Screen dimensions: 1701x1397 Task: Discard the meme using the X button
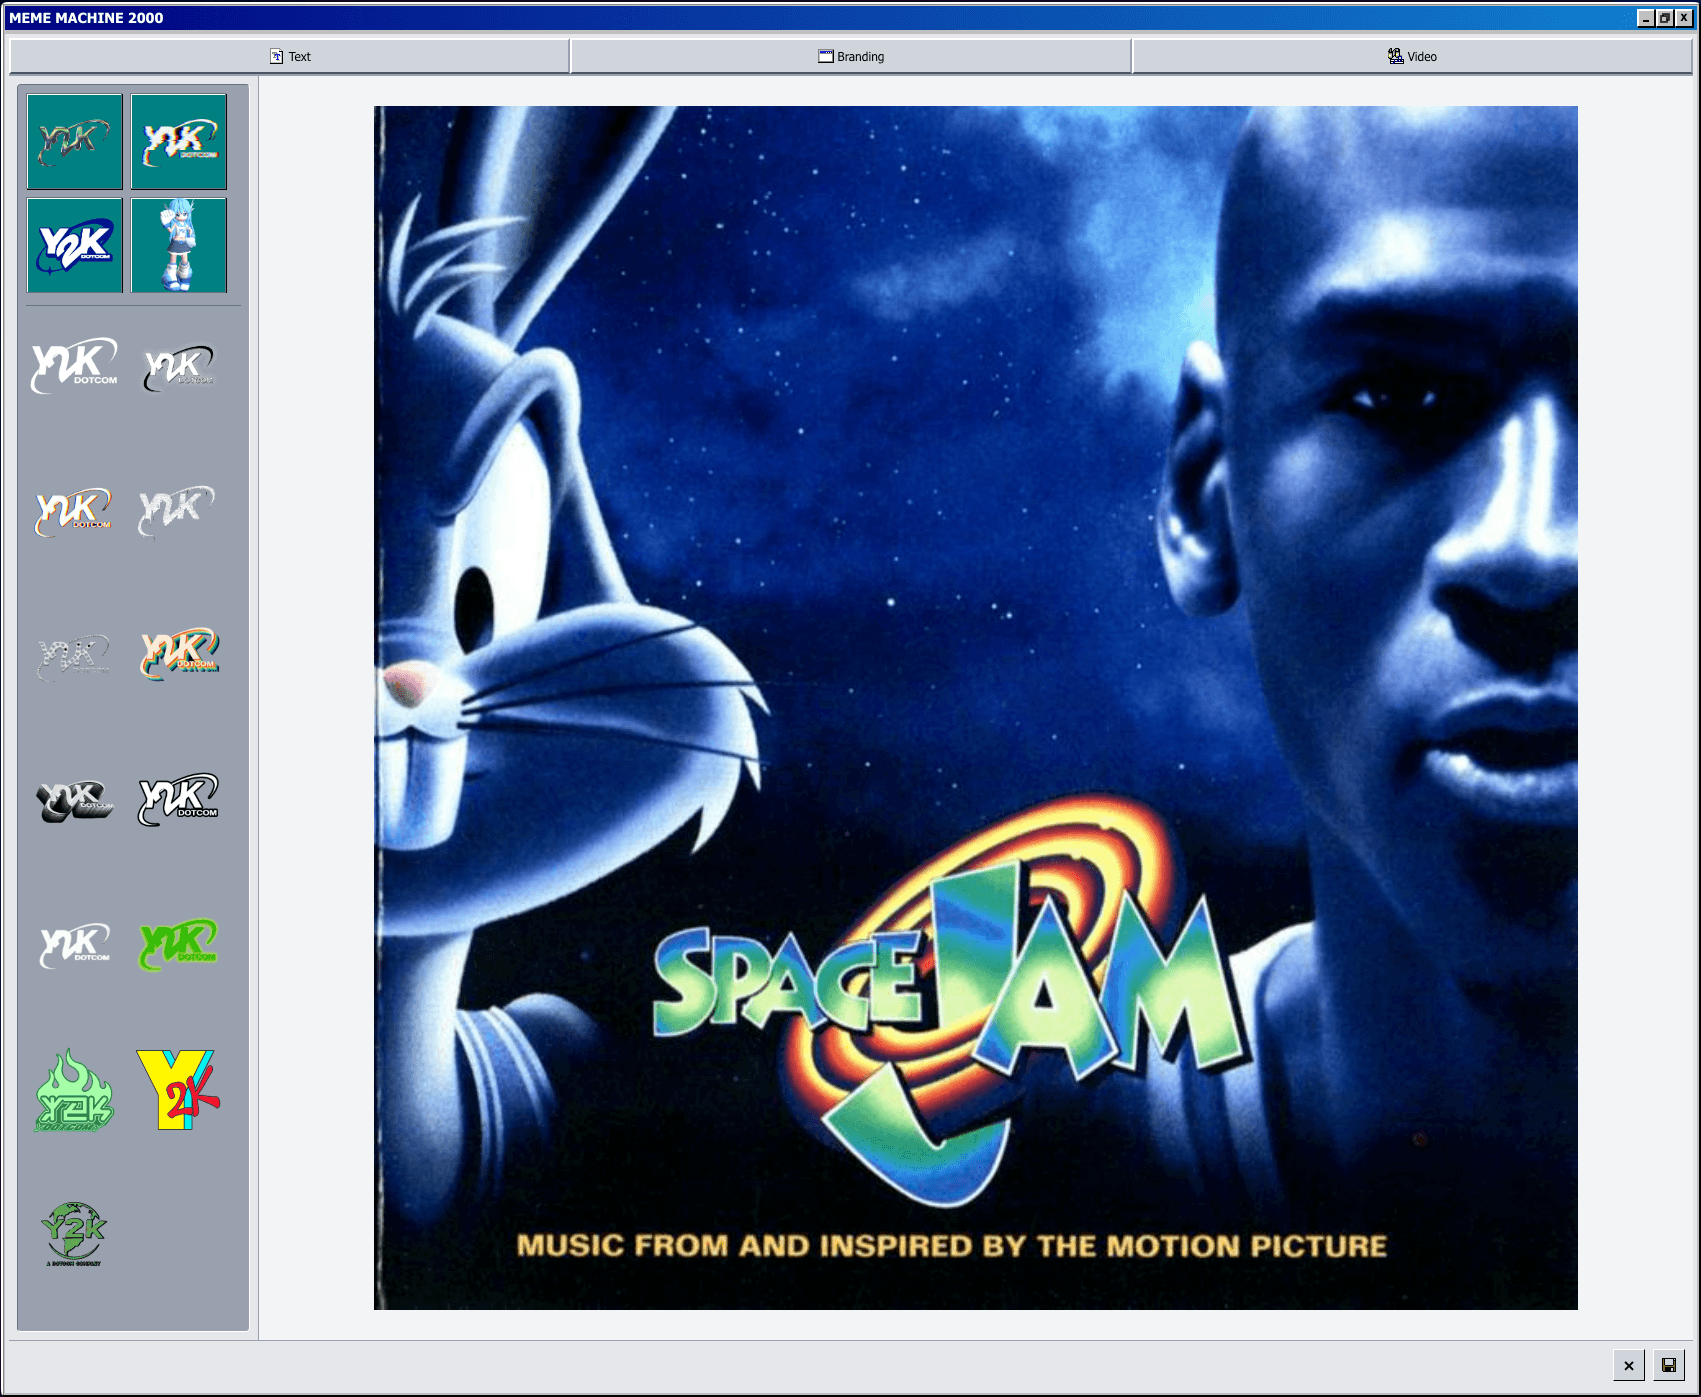[1628, 1364]
